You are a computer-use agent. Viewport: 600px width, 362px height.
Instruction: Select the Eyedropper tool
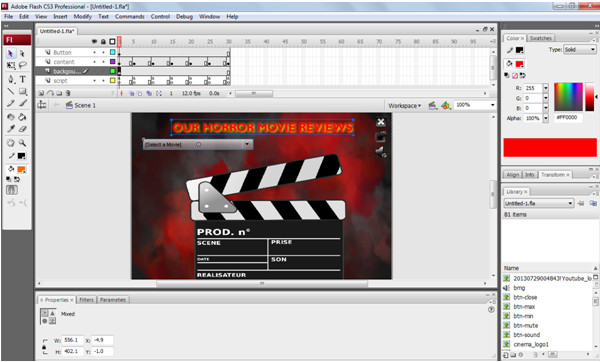(x=11, y=129)
